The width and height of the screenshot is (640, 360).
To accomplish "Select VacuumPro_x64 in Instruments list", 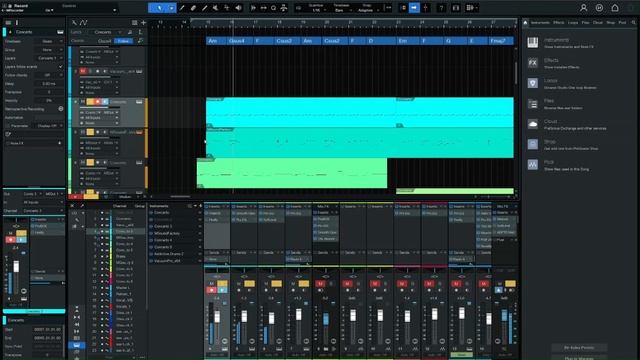I will pyautogui.click(x=167, y=261).
